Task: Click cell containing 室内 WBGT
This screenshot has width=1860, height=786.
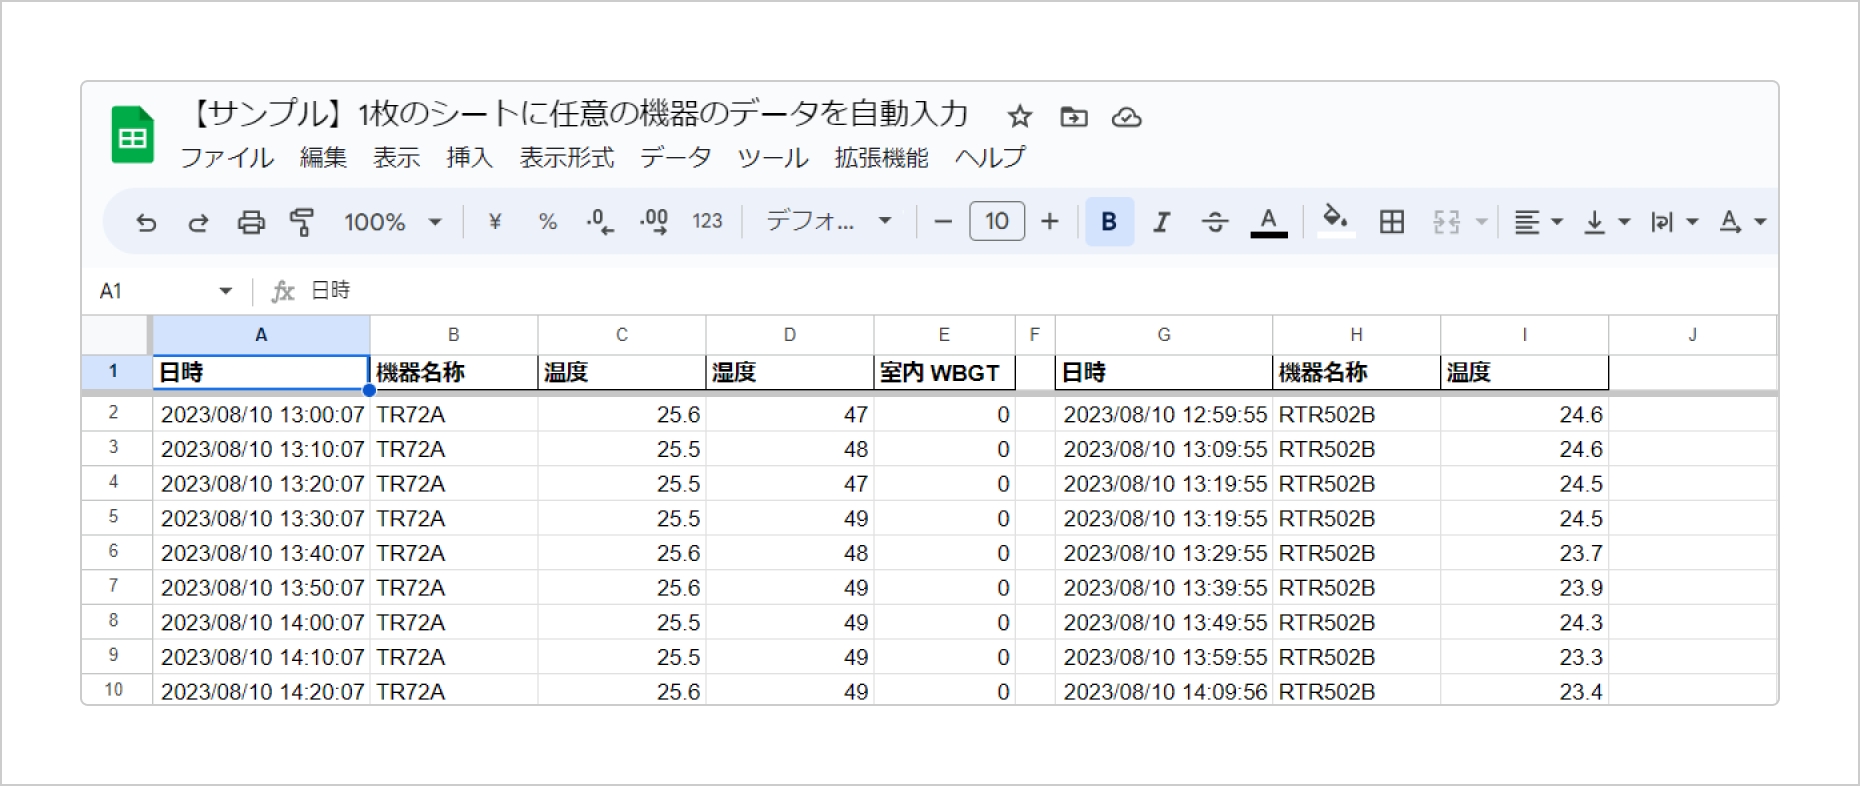Action: (944, 373)
